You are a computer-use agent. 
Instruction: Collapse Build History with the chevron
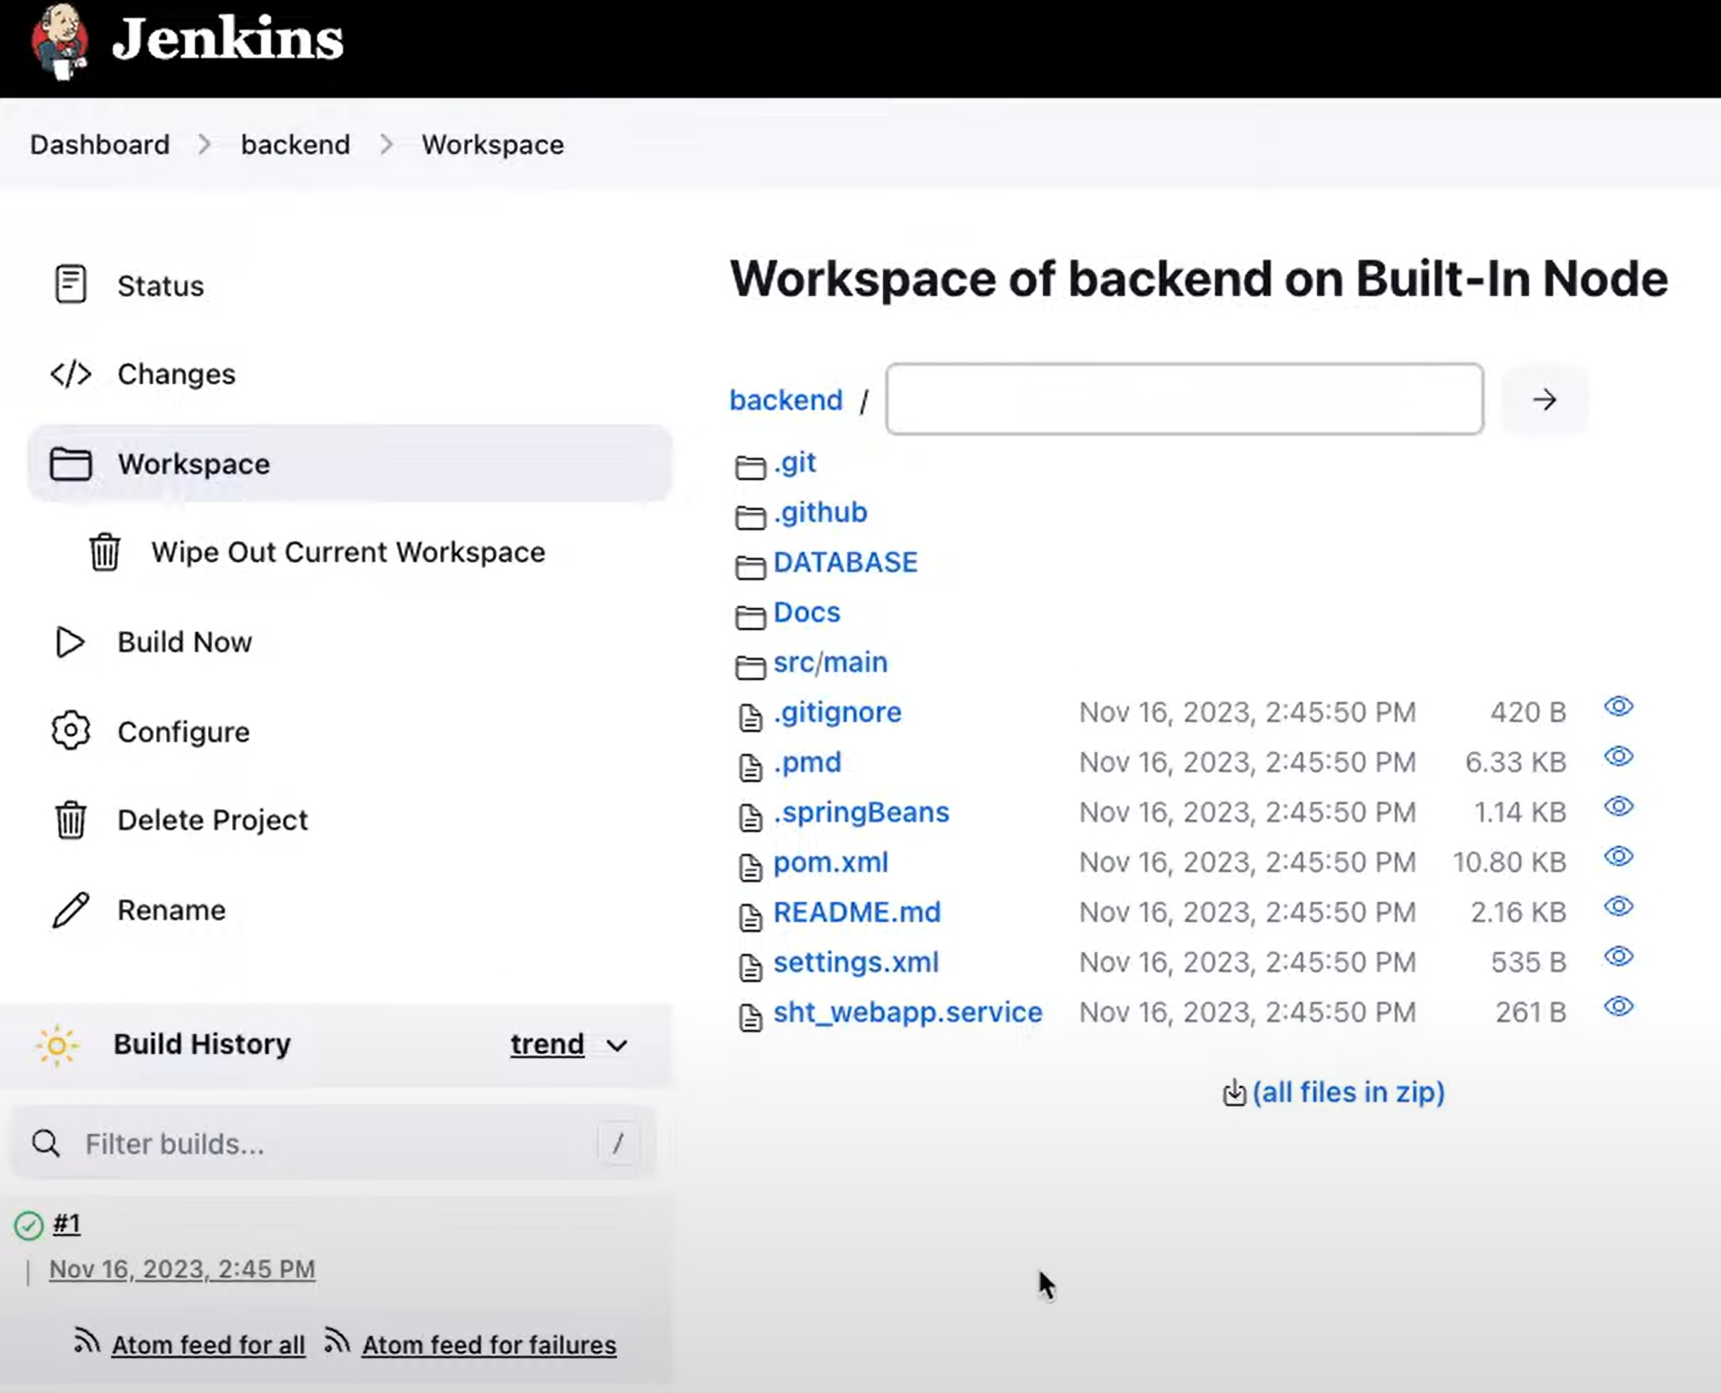pyautogui.click(x=617, y=1046)
